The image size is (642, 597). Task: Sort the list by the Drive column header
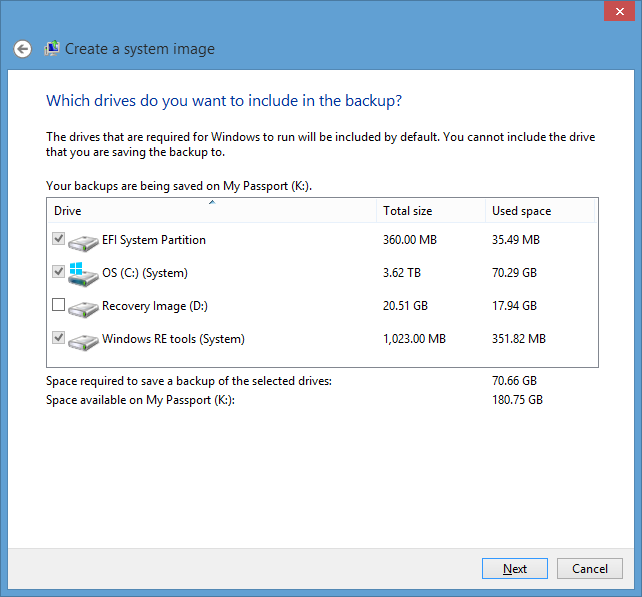pyautogui.click(x=212, y=211)
